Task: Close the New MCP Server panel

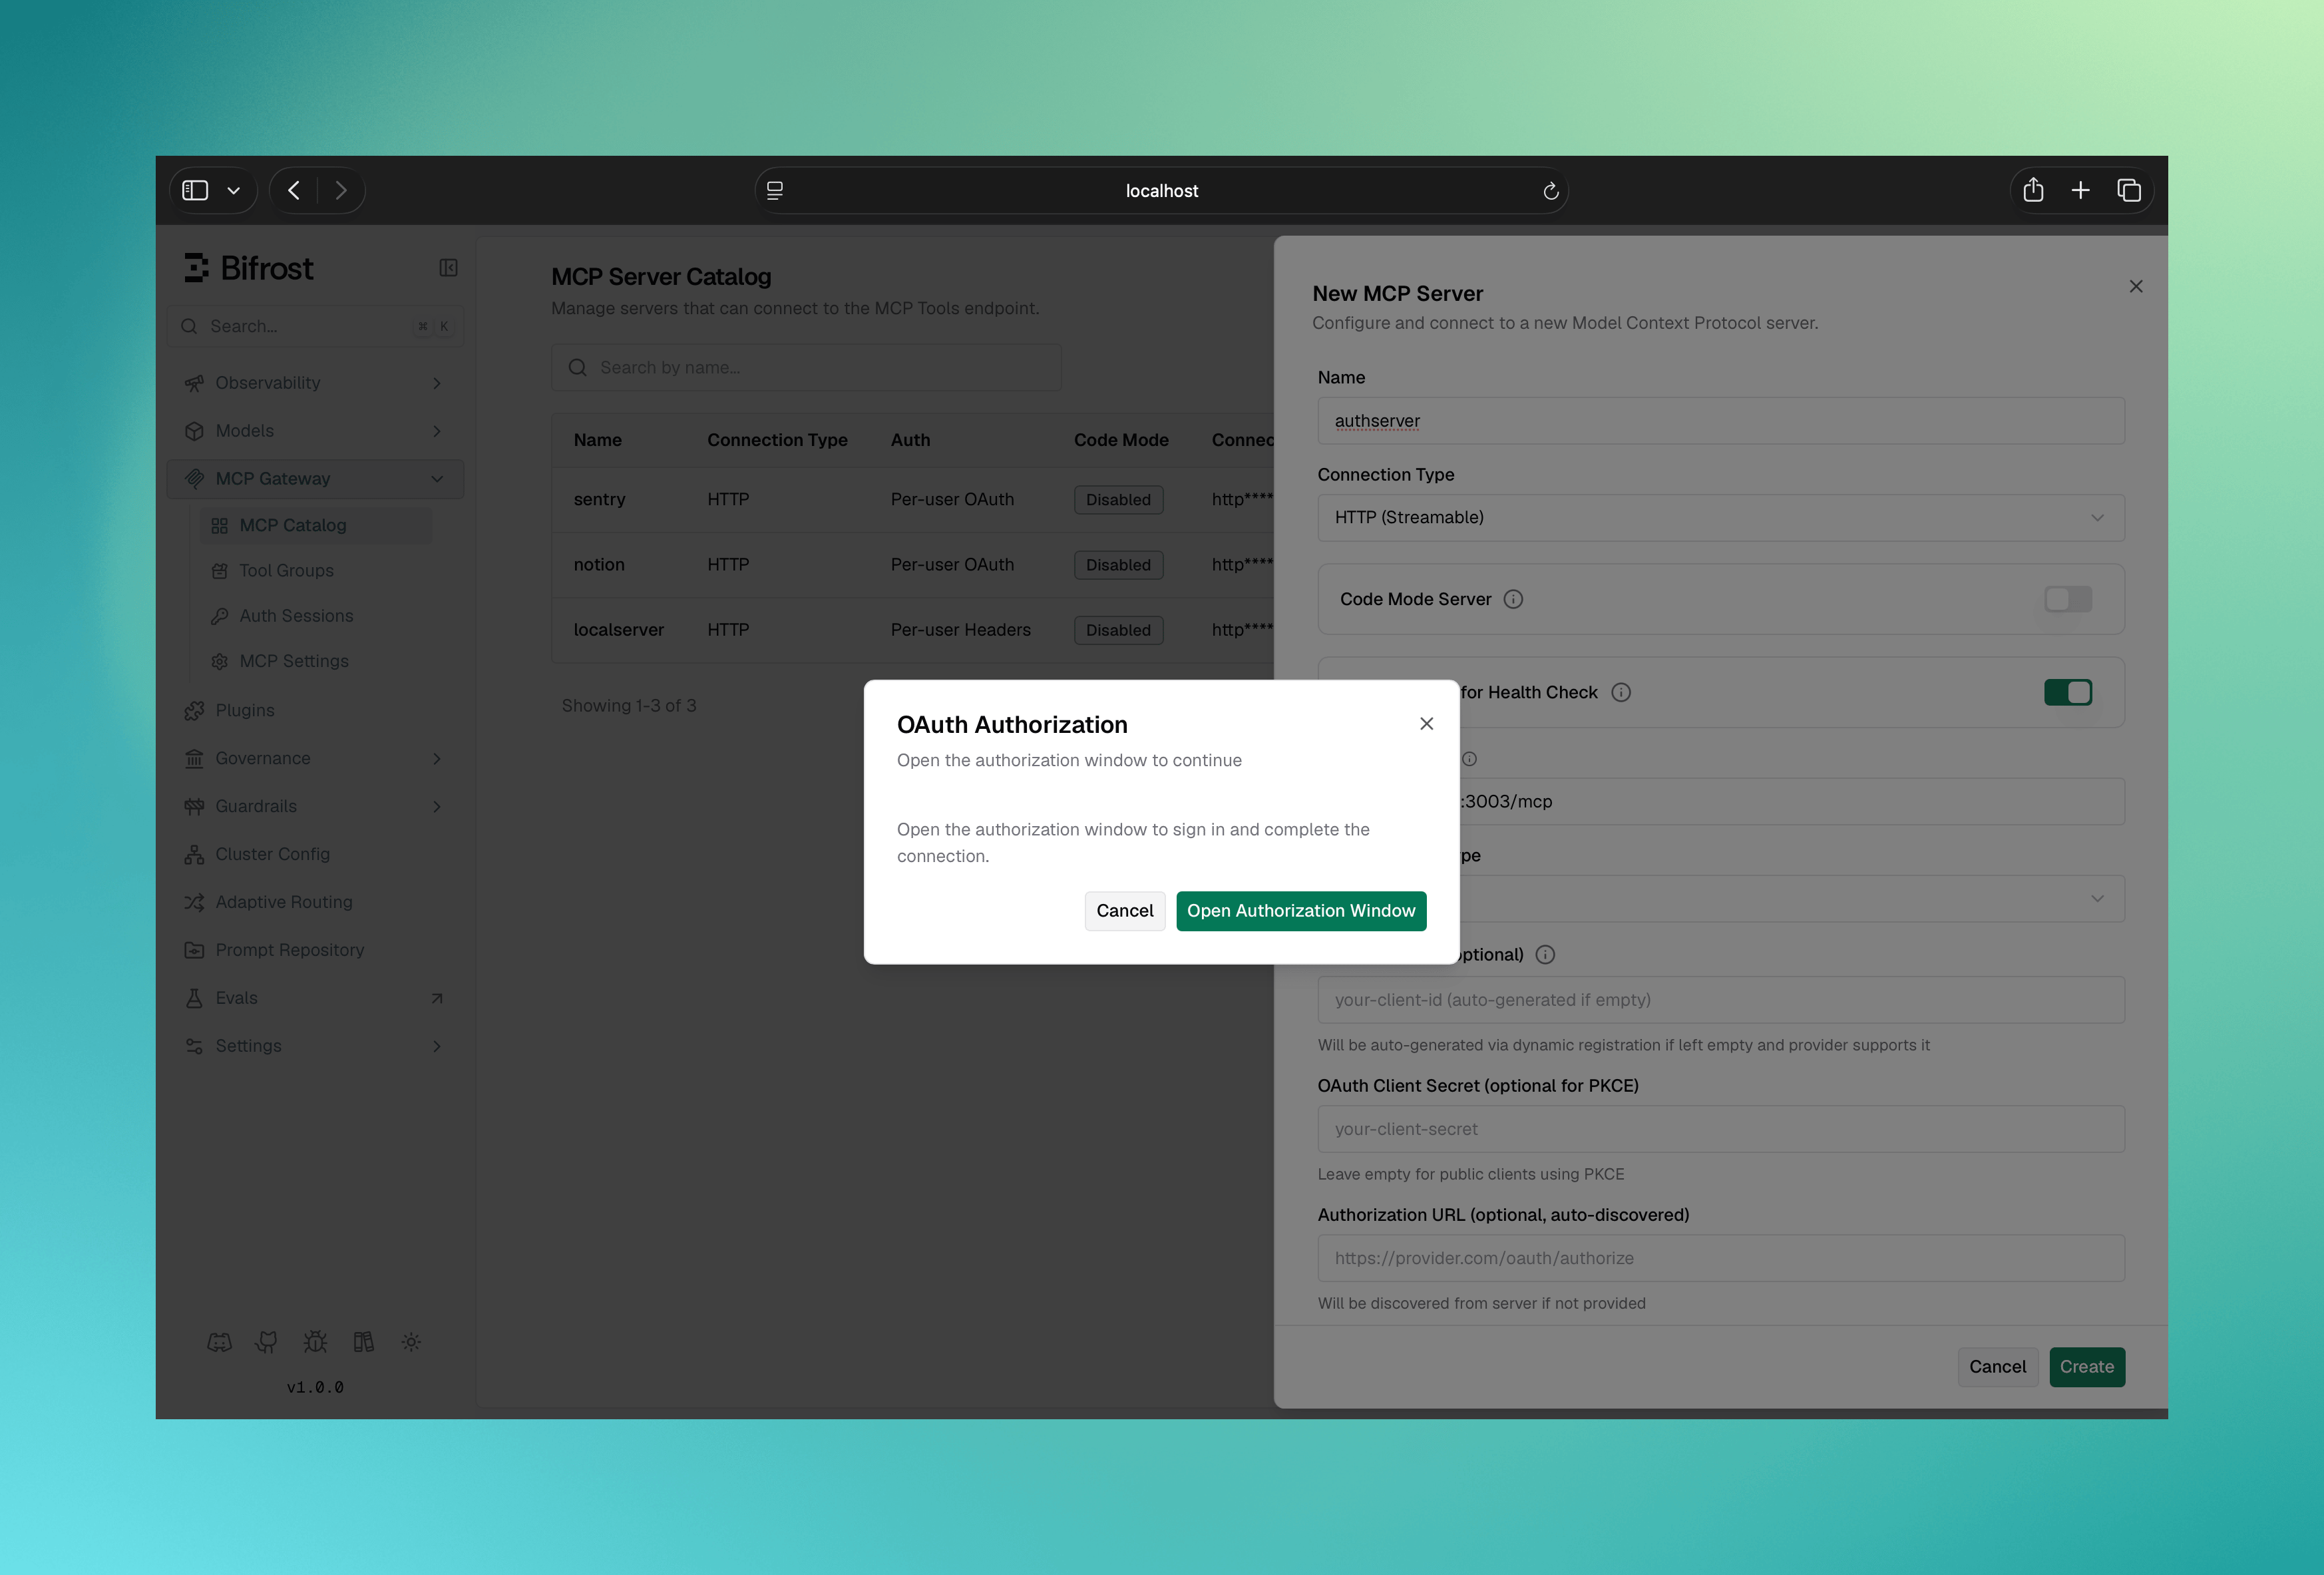Action: coord(2136,287)
